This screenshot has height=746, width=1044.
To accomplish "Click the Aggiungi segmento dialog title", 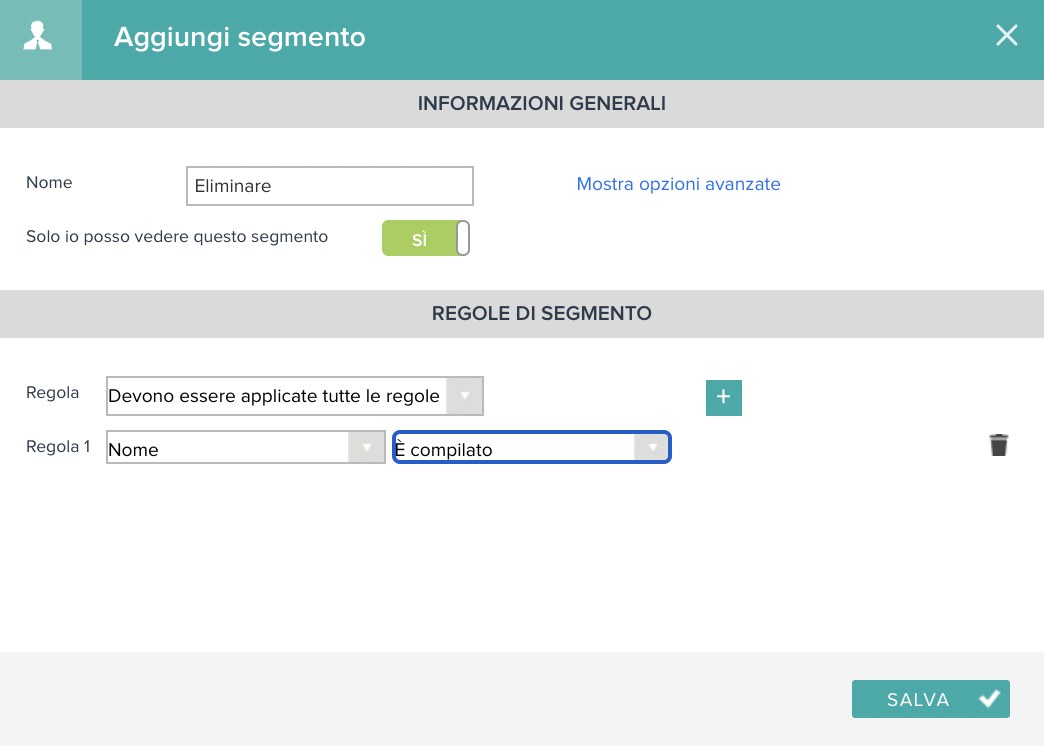I will point(240,37).
